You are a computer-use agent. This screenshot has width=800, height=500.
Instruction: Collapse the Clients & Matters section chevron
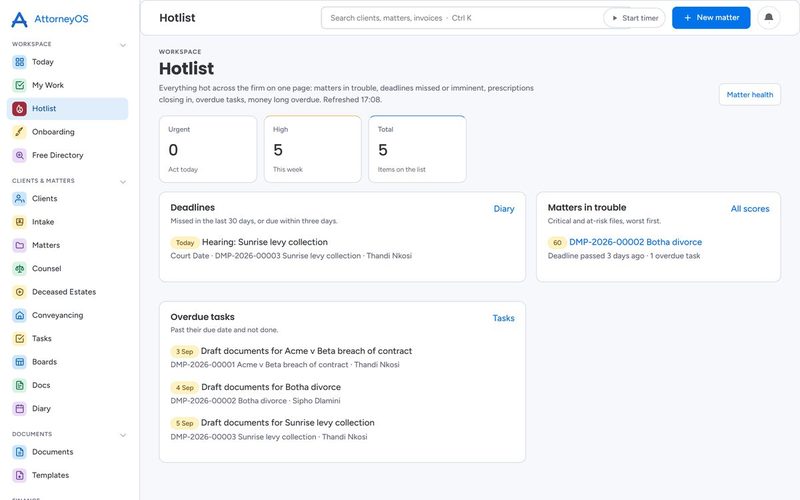click(123, 182)
